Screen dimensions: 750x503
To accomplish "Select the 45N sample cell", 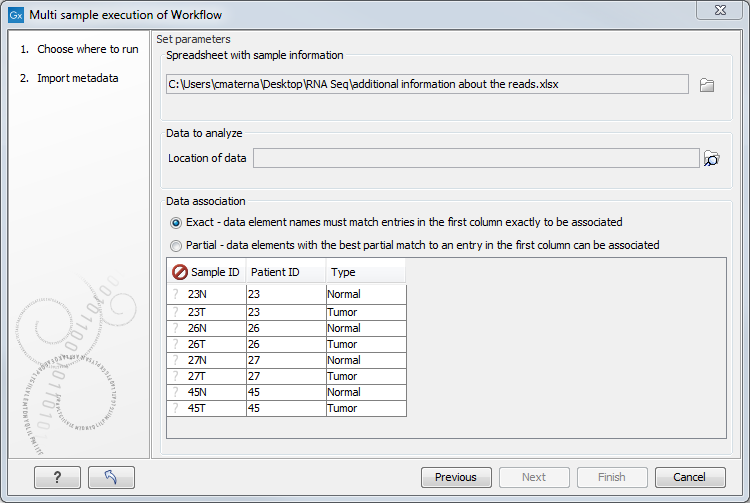I will pyautogui.click(x=207, y=393).
